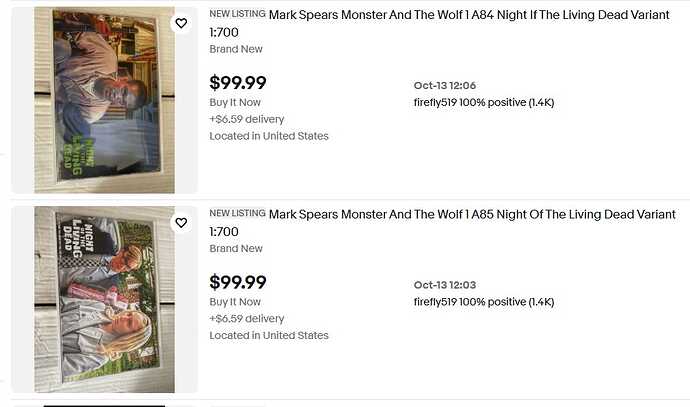This screenshot has height=407, width=690.
Task: Click the +$6.59 delivery text on A84
Action: [247, 119]
